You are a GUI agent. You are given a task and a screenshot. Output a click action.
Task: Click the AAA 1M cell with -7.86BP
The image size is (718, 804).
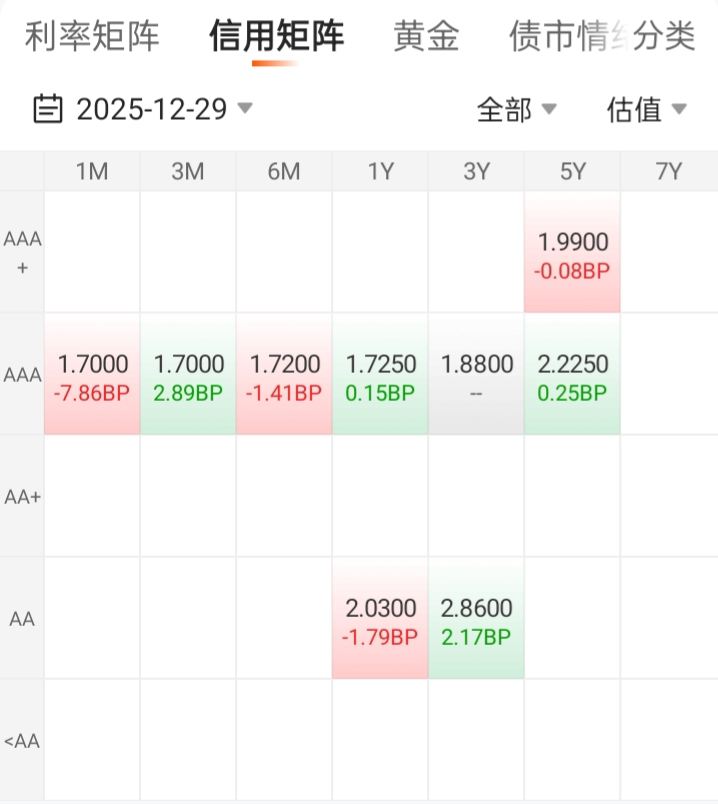pyautogui.click(x=92, y=375)
